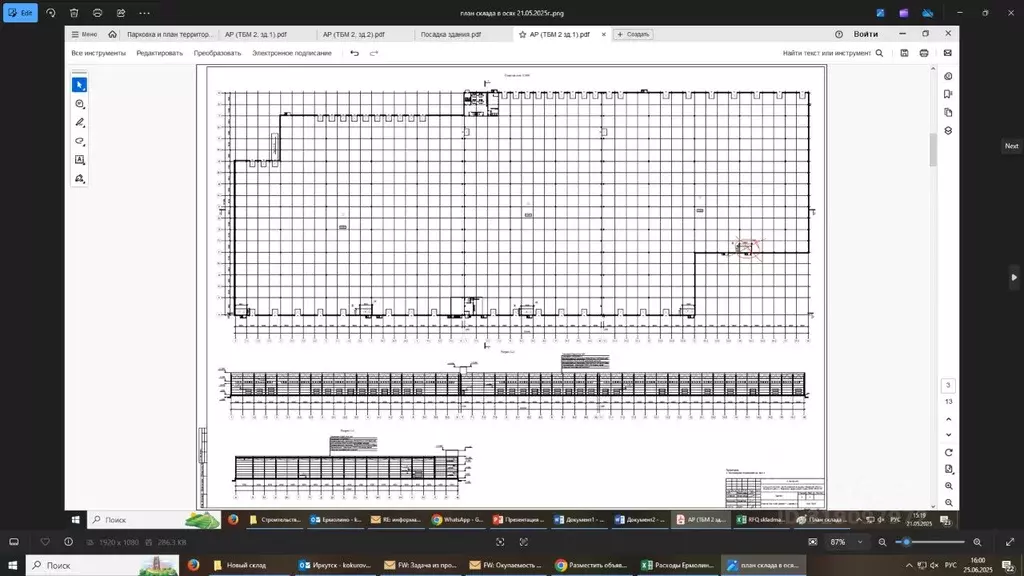The height and width of the screenshot is (576, 1024).
Task: Select the arrow selection tool in sidebar
Action: coord(79,85)
